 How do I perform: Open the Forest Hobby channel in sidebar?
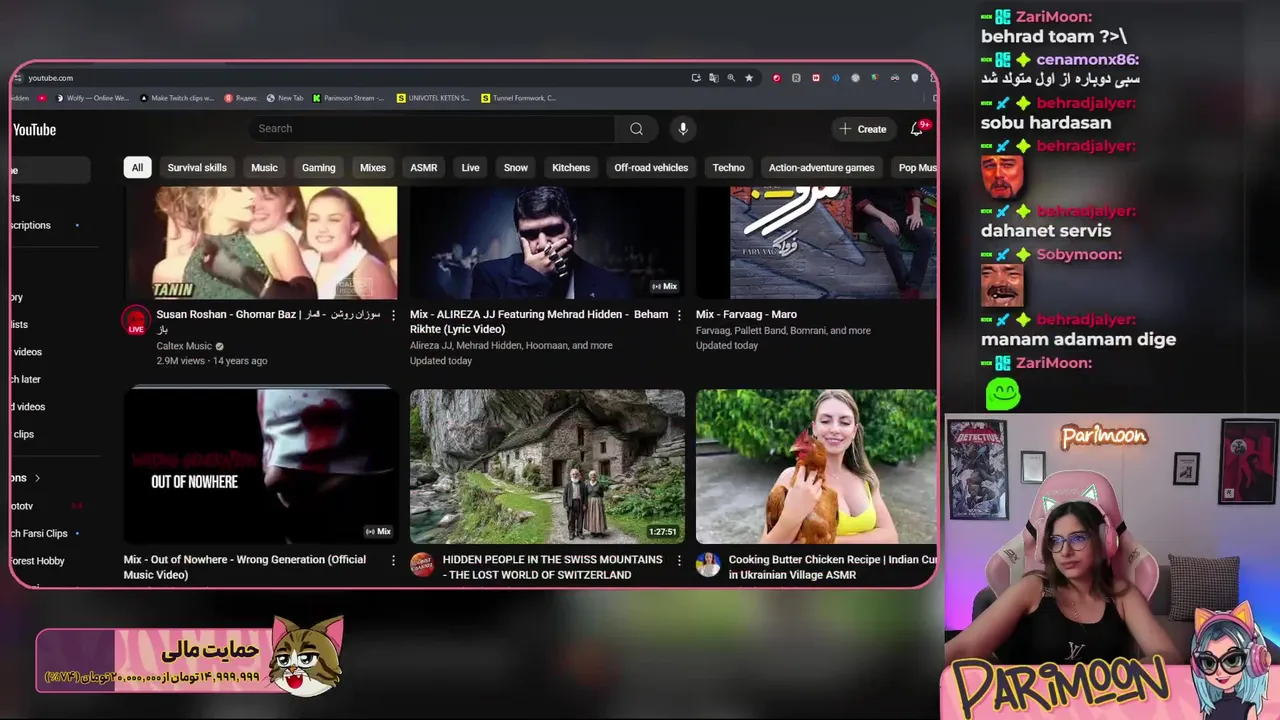pyautogui.click(x=38, y=561)
